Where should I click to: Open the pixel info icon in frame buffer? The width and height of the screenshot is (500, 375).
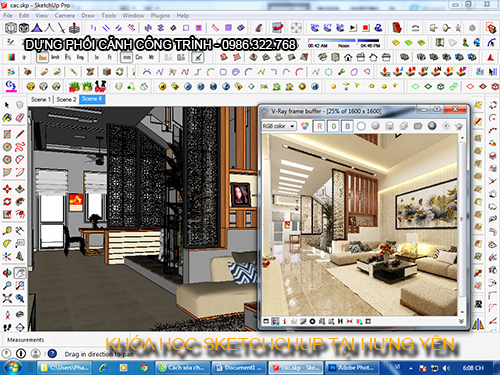point(284,321)
